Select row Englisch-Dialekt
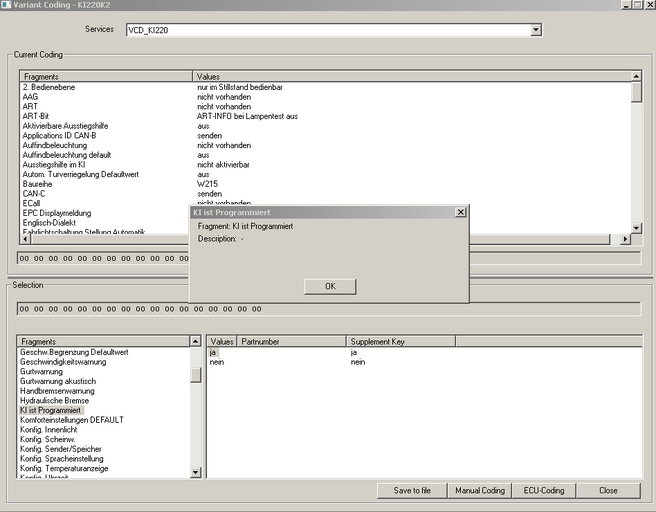The image size is (656, 512). click(49, 223)
